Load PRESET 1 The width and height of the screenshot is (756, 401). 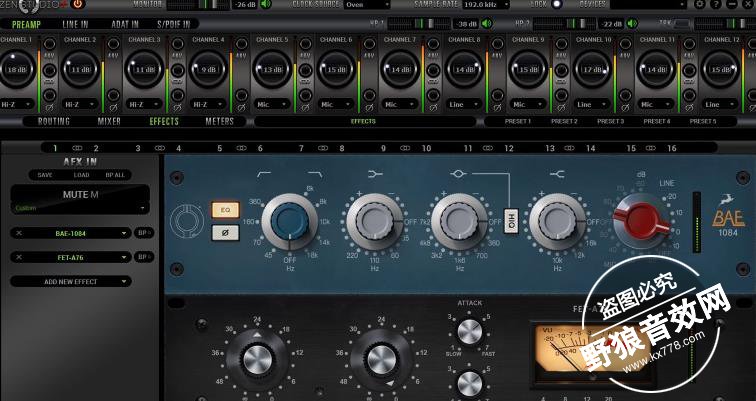[517, 121]
